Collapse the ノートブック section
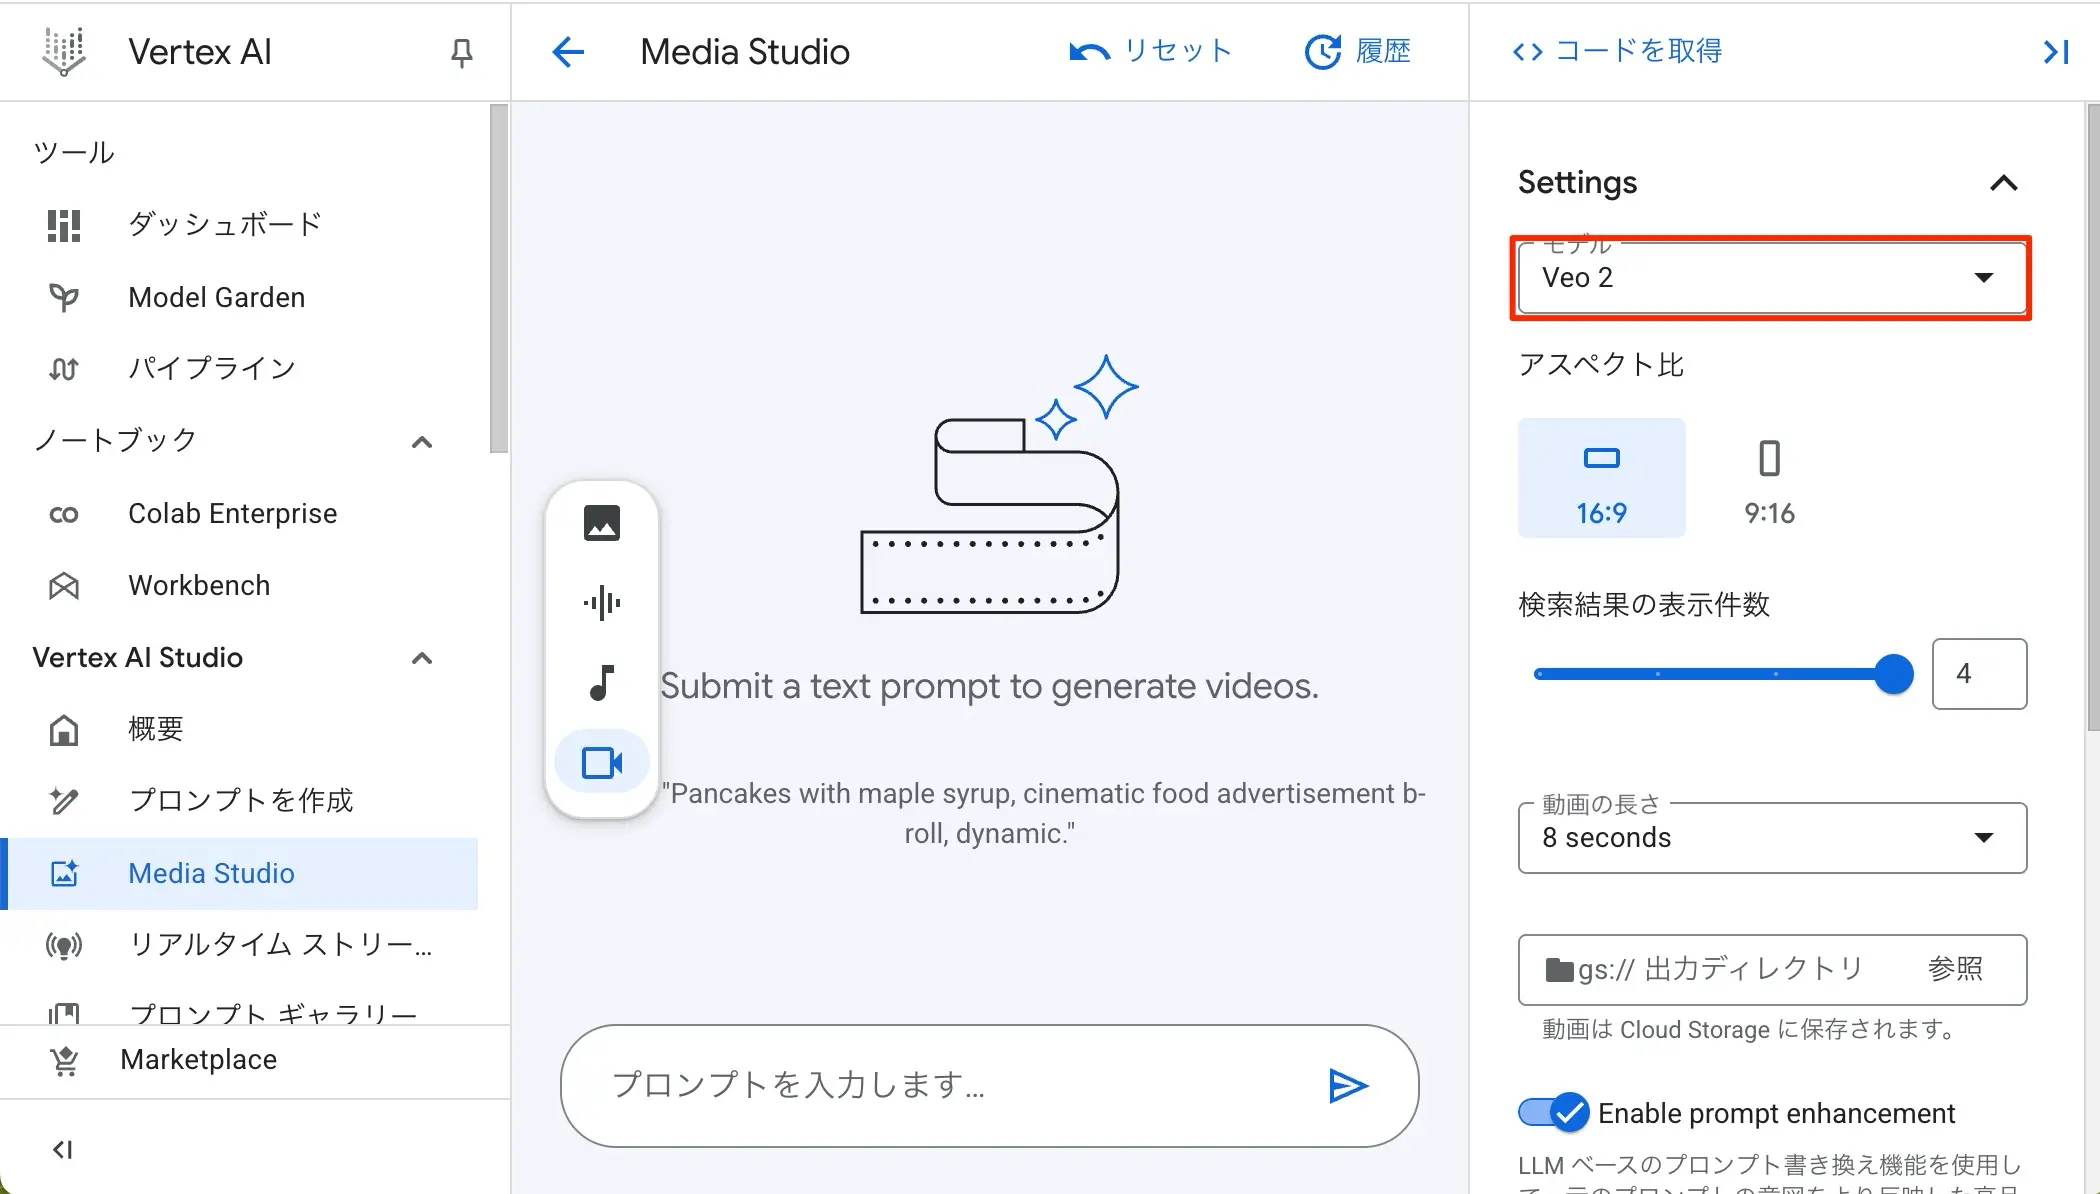 [422, 442]
